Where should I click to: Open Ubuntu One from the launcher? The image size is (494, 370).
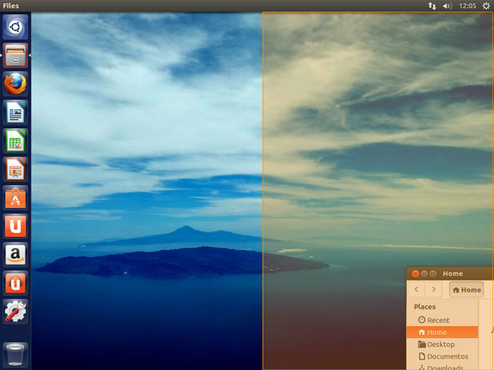15,226
